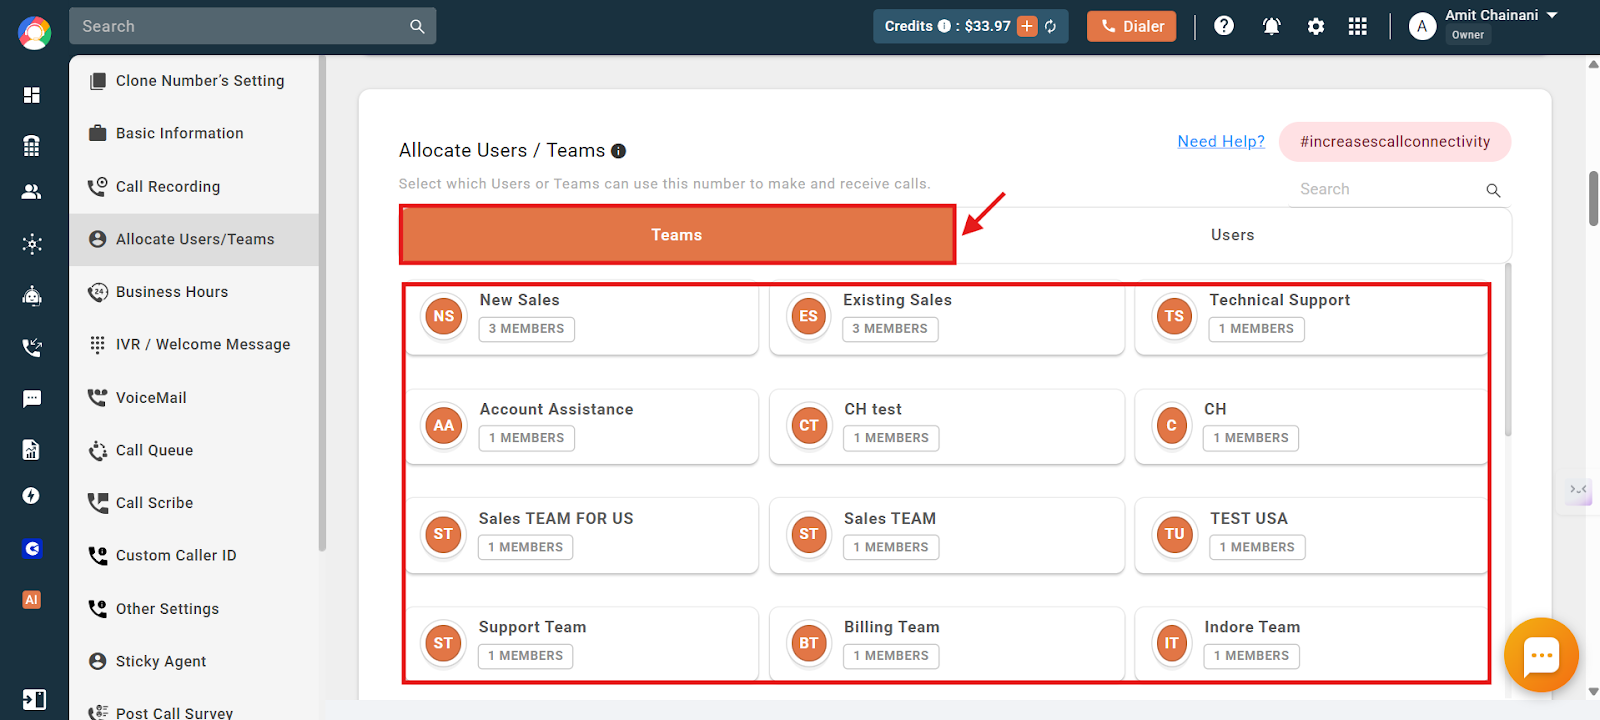Image resolution: width=1600 pixels, height=720 pixels.
Task: Refresh the credits balance
Action: (1051, 26)
